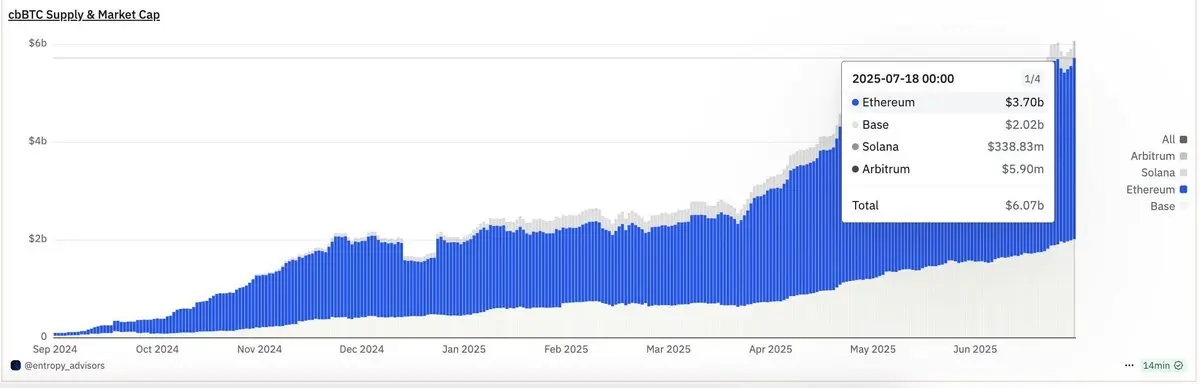Click the Ethereum row in tooltip
Viewport: 1200px width, 388px height.
[x=947, y=102]
